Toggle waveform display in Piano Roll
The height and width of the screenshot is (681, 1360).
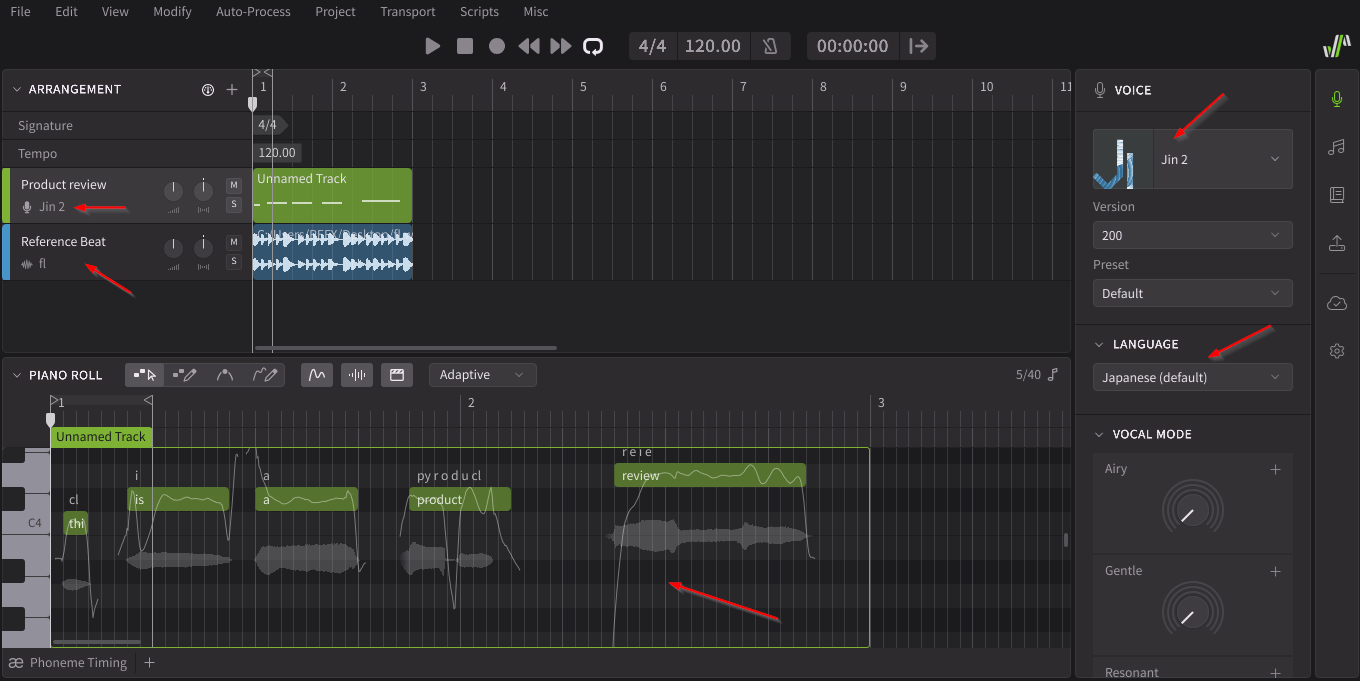[357, 375]
